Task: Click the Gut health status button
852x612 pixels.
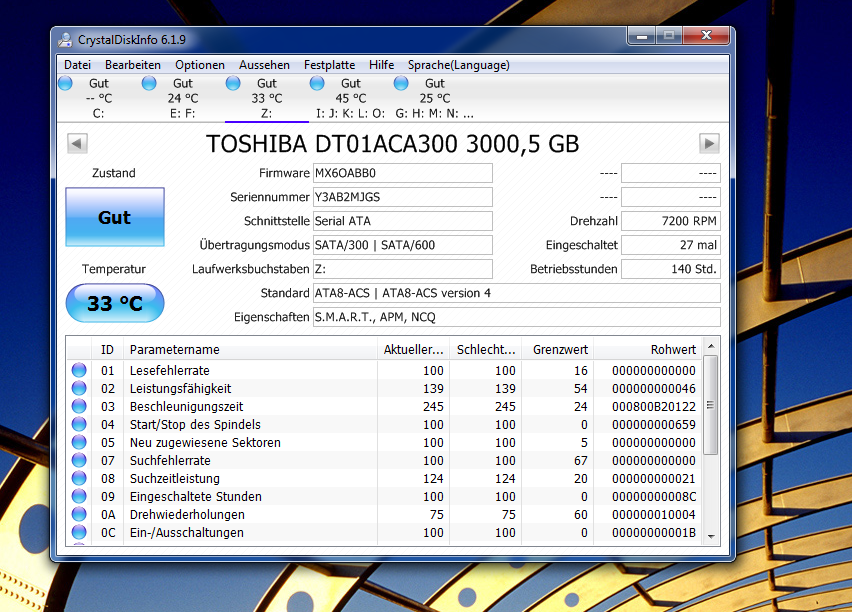Action: pos(115,217)
